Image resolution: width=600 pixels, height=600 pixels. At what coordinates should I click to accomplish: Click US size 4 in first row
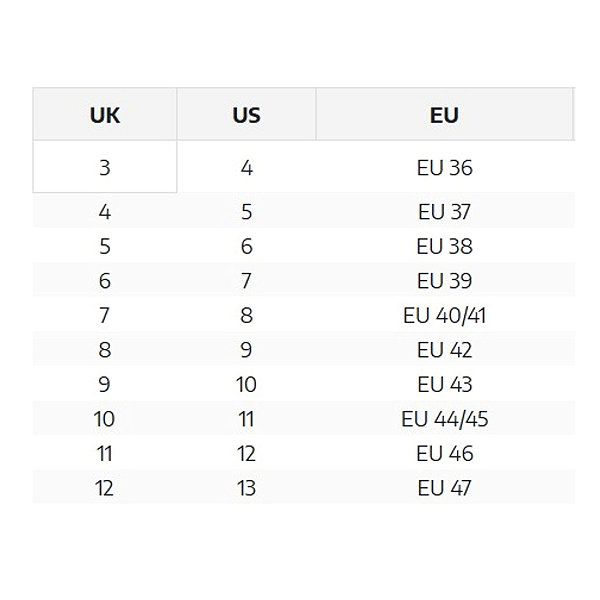coord(246,167)
